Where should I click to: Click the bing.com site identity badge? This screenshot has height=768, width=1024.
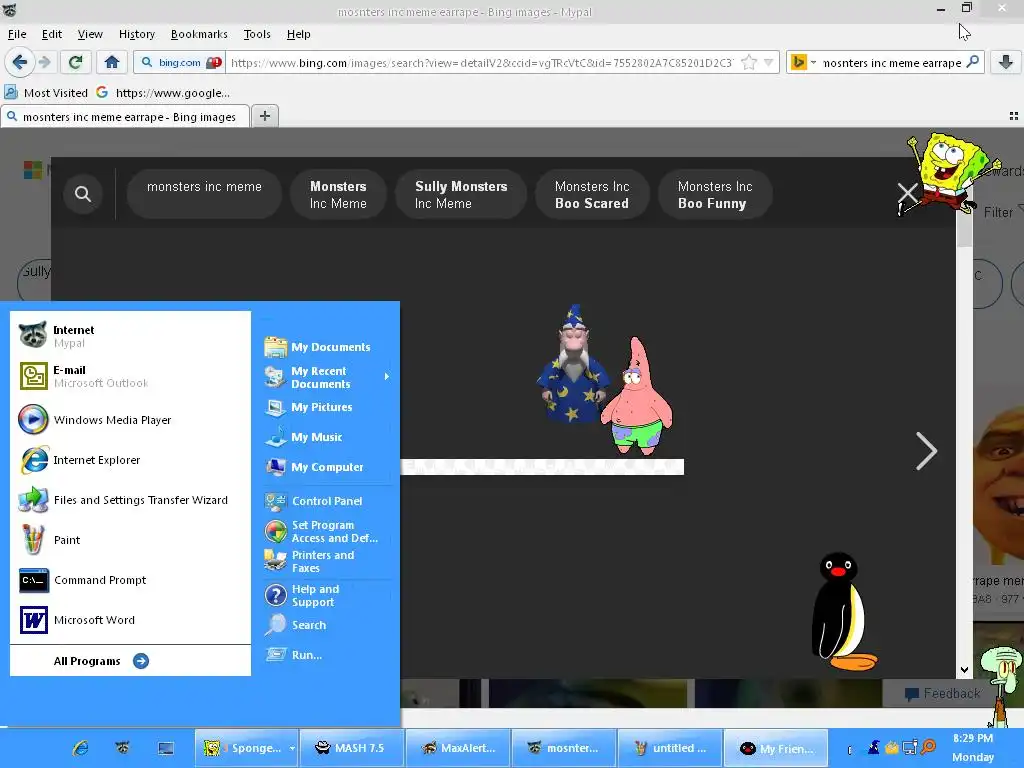tap(181, 63)
